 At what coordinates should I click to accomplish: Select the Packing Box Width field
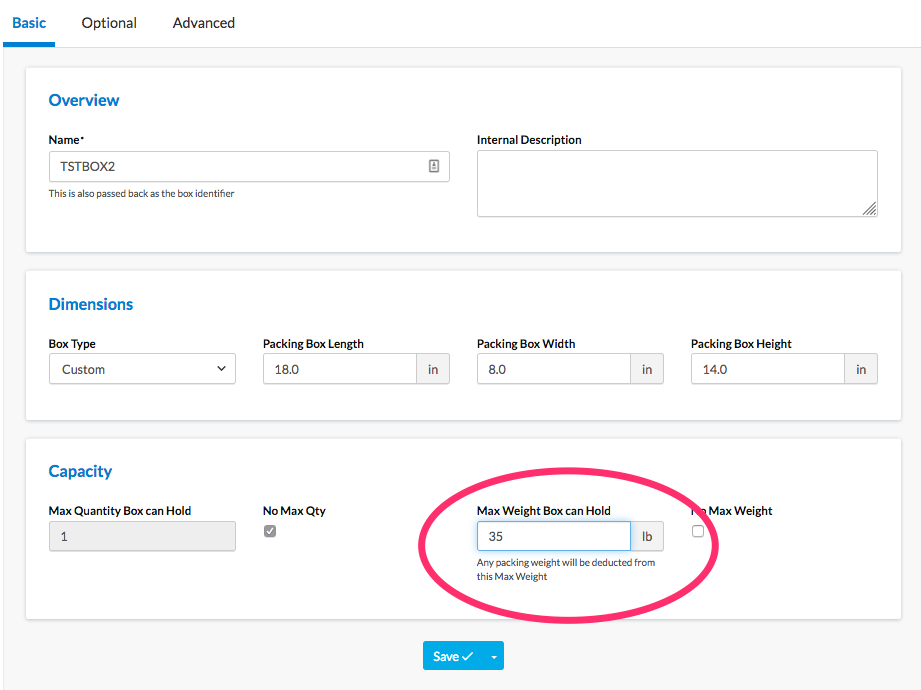553,369
